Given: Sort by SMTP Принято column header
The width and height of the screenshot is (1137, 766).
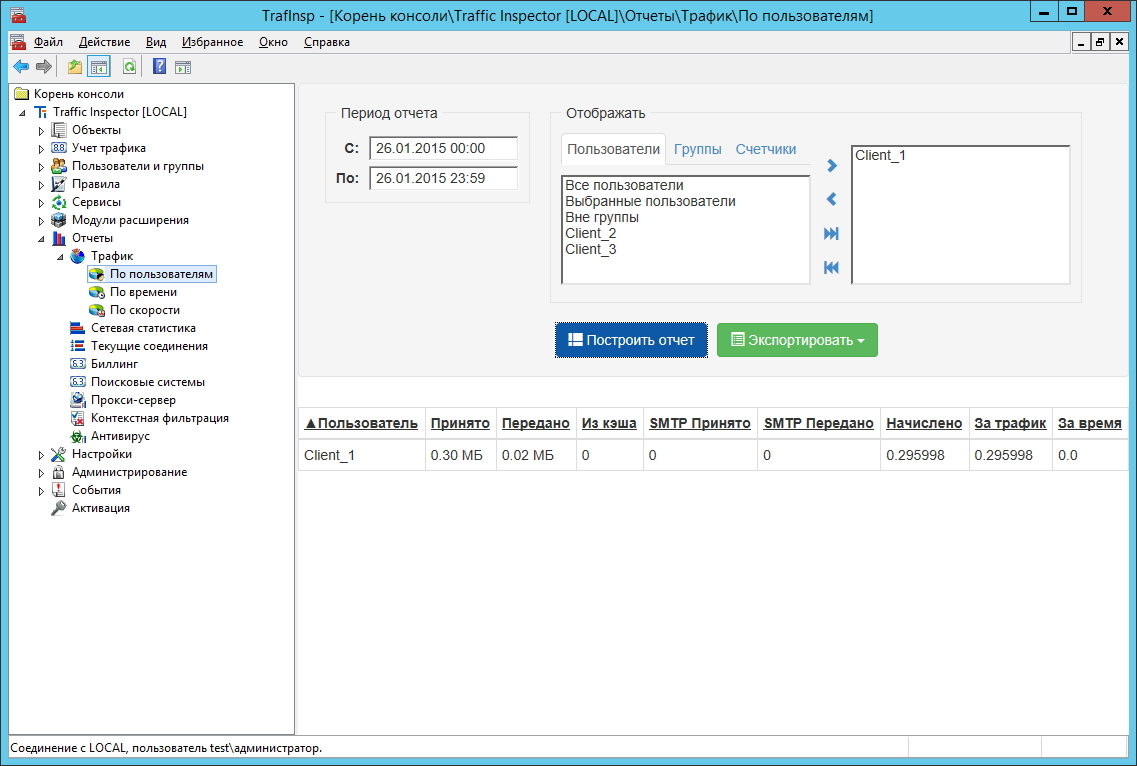Looking at the screenshot, I should [x=700, y=423].
